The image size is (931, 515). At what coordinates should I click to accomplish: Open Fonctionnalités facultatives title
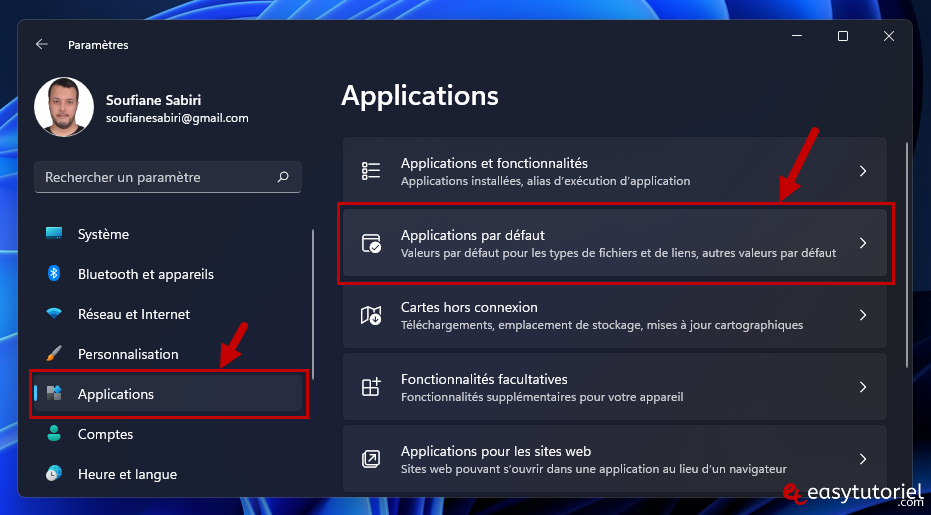pyautogui.click(x=484, y=379)
